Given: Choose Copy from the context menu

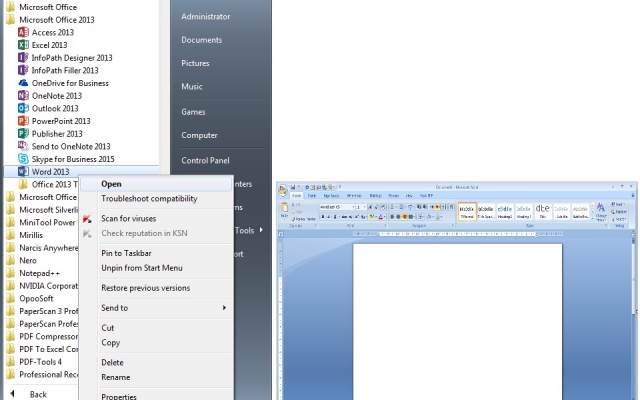Looking at the screenshot, I should click(111, 342).
